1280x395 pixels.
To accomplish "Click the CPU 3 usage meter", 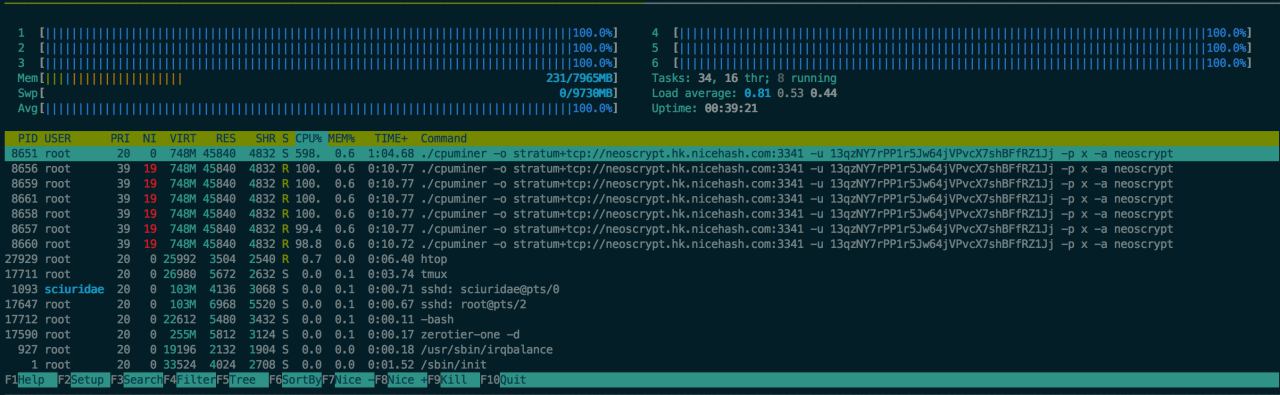I will (x=318, y=62).
